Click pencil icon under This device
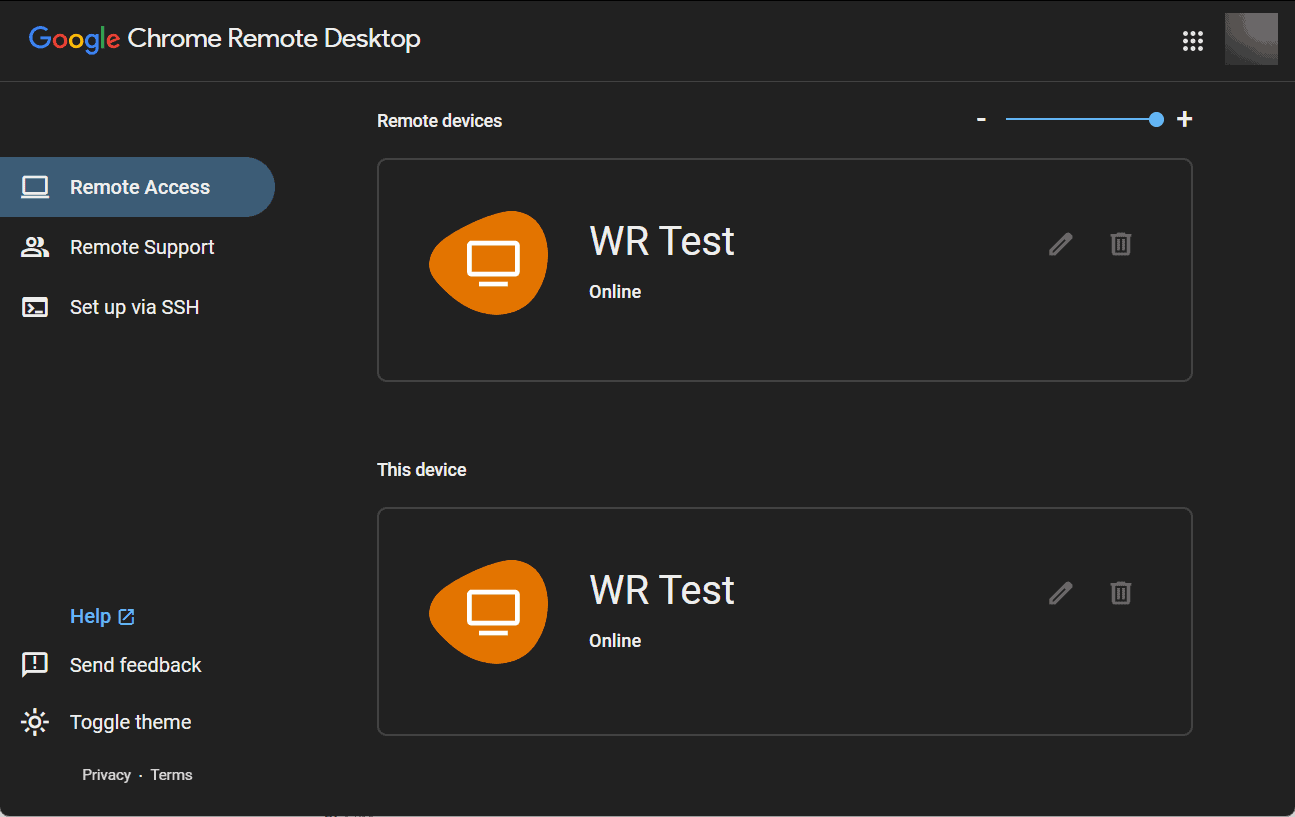The image size is (1295, 817). pos(1060,593)
